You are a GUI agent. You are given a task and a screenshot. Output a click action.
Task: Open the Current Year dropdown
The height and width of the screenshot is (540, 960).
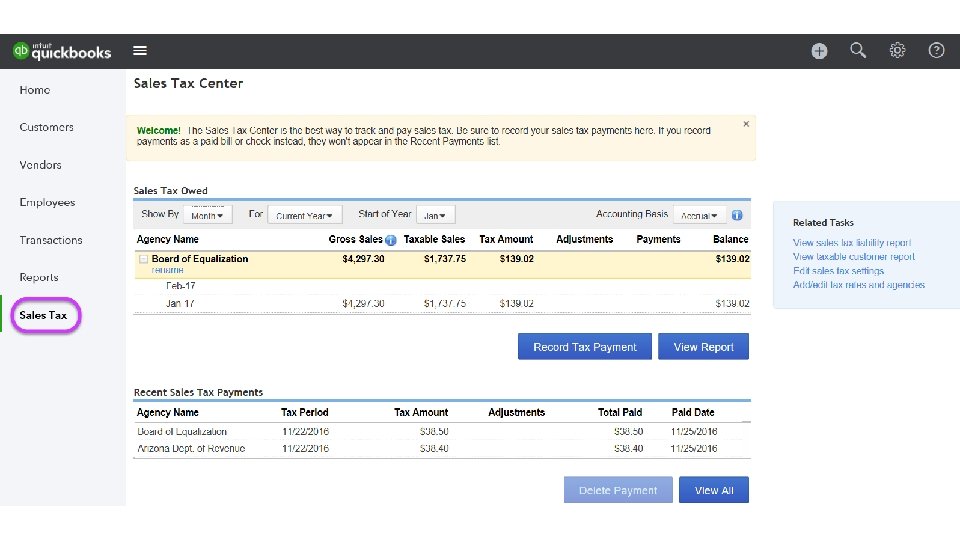click(x=304, y=215)
